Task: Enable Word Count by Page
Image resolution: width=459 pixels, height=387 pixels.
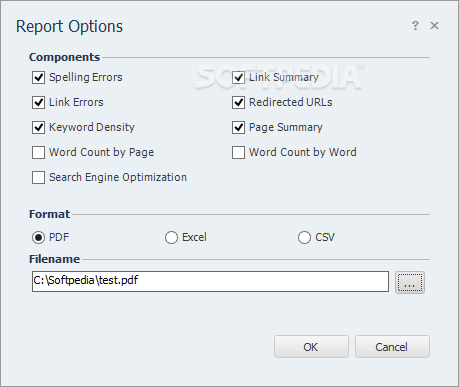Action: [x=38, y=152]
